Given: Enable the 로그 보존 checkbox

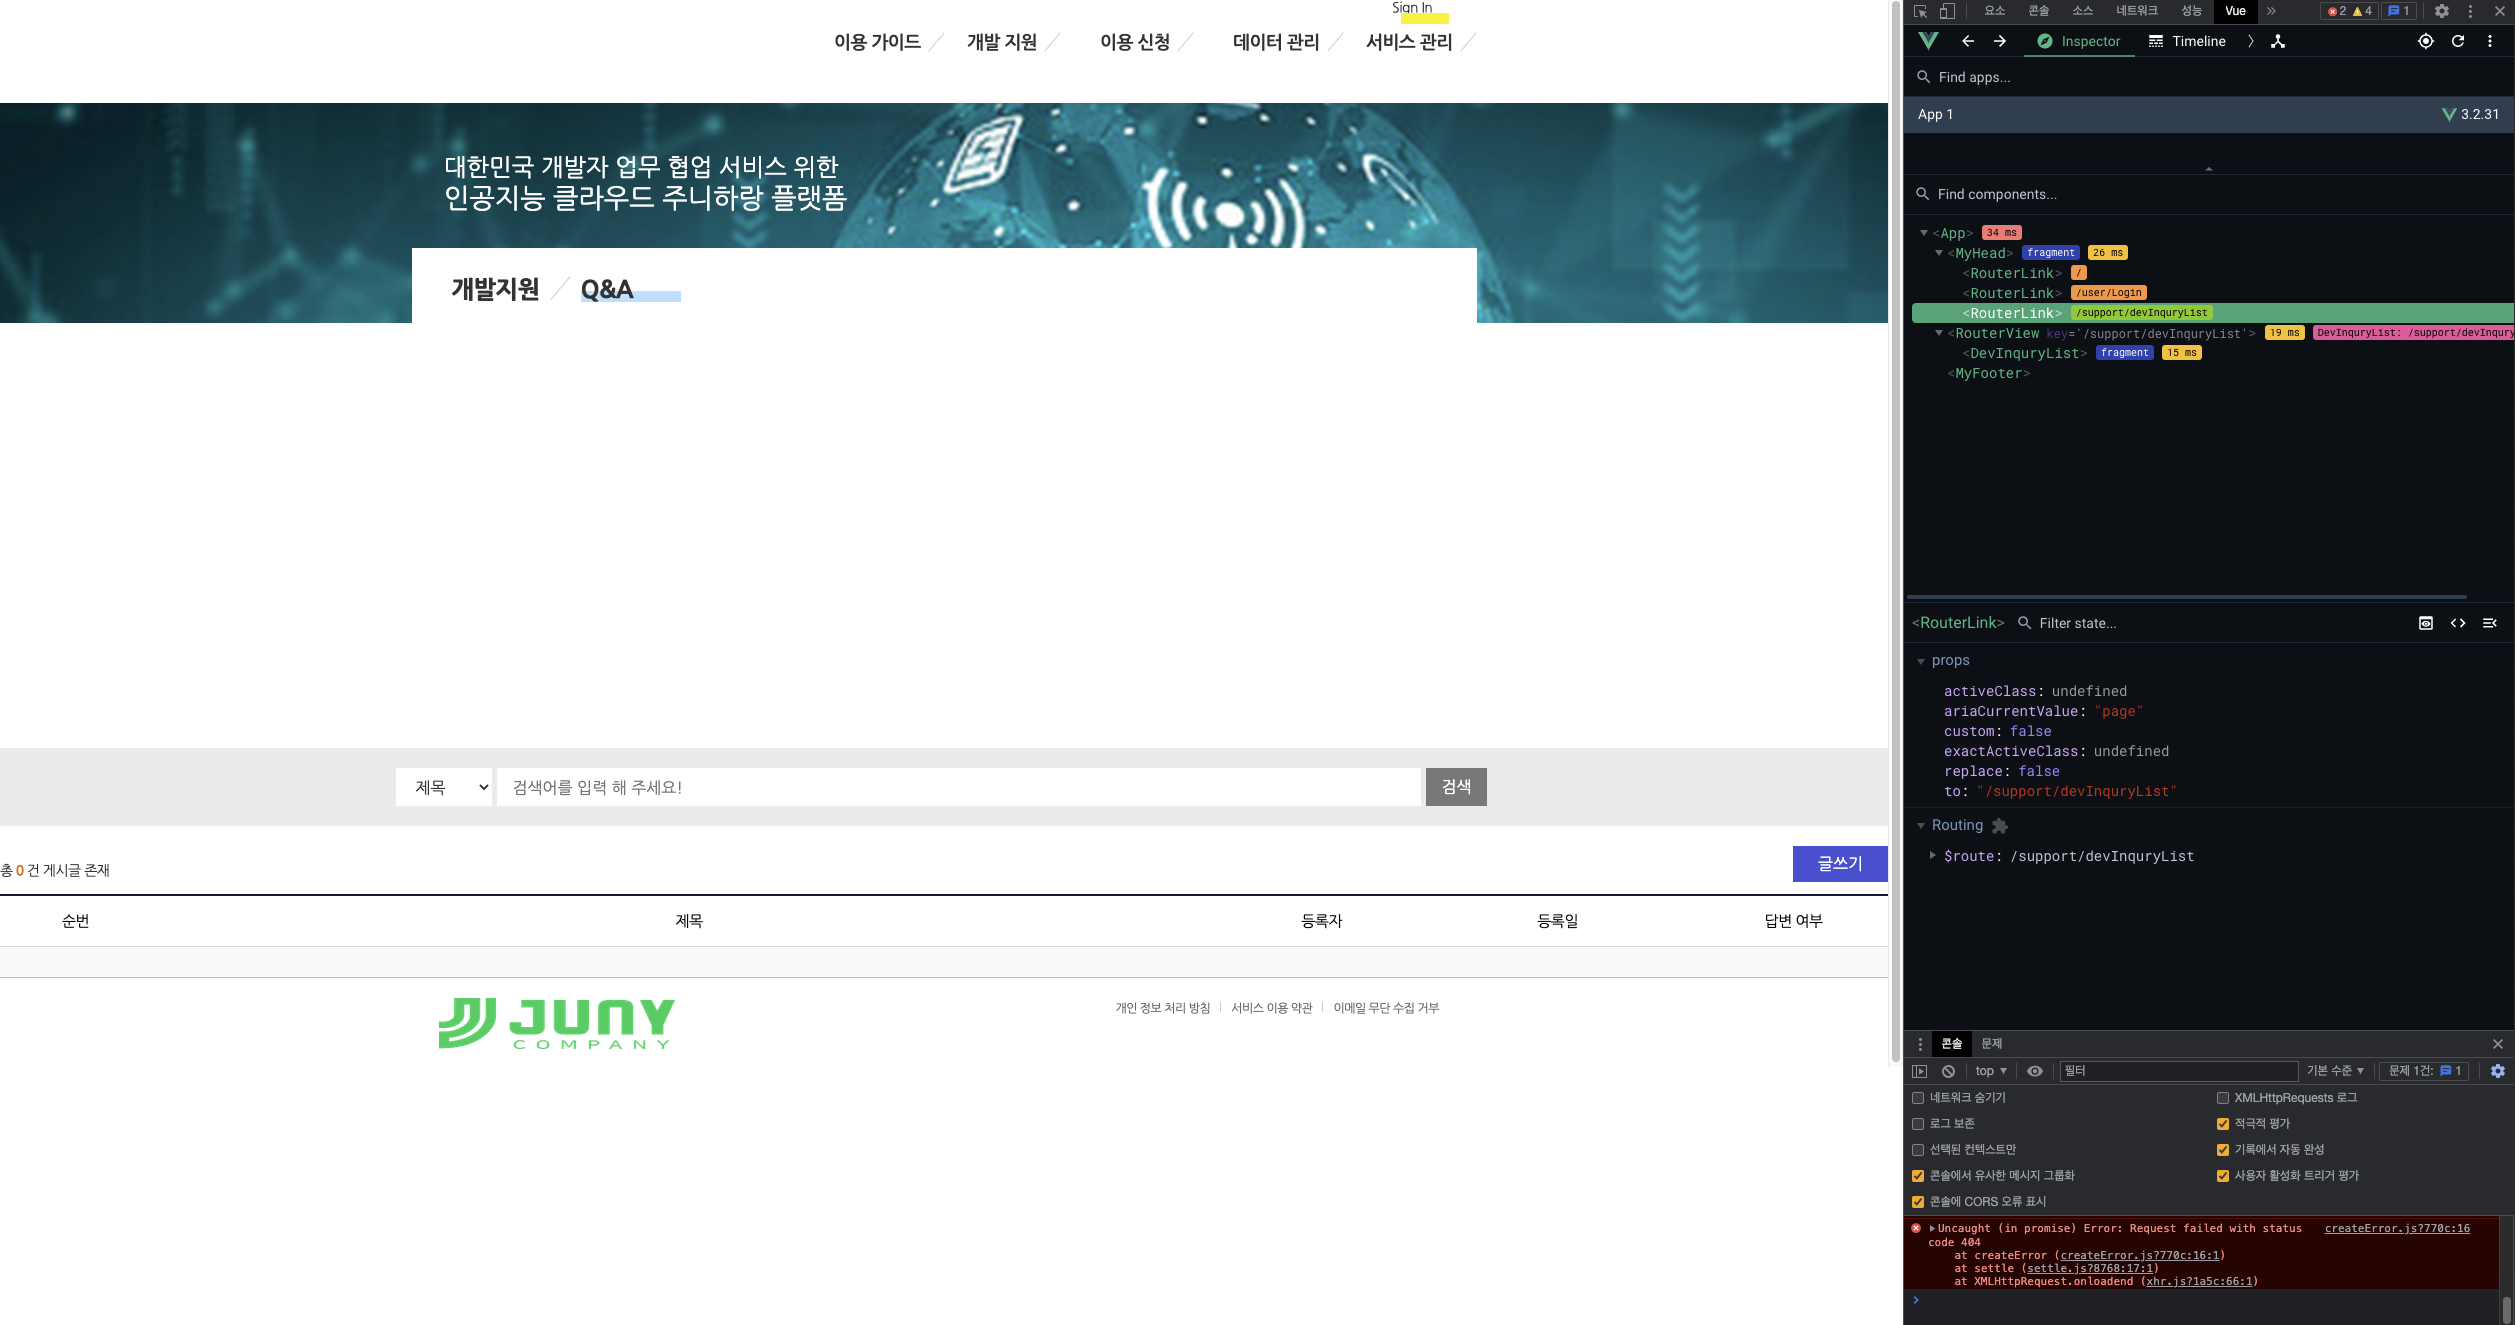Looking at the screenshot, I should pos(1918,1124).
